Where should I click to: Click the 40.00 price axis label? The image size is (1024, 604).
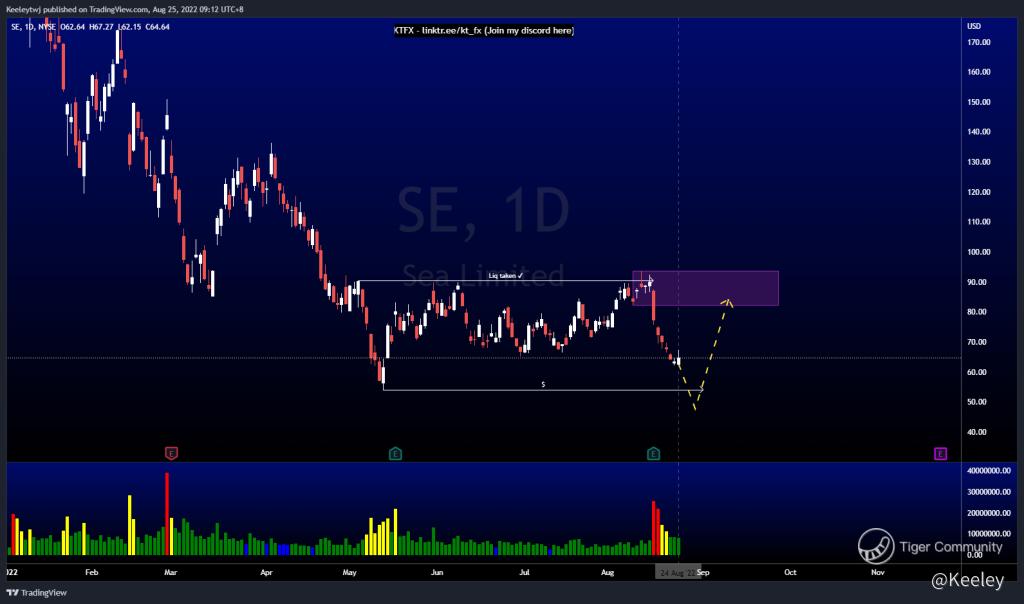(977, 432)
